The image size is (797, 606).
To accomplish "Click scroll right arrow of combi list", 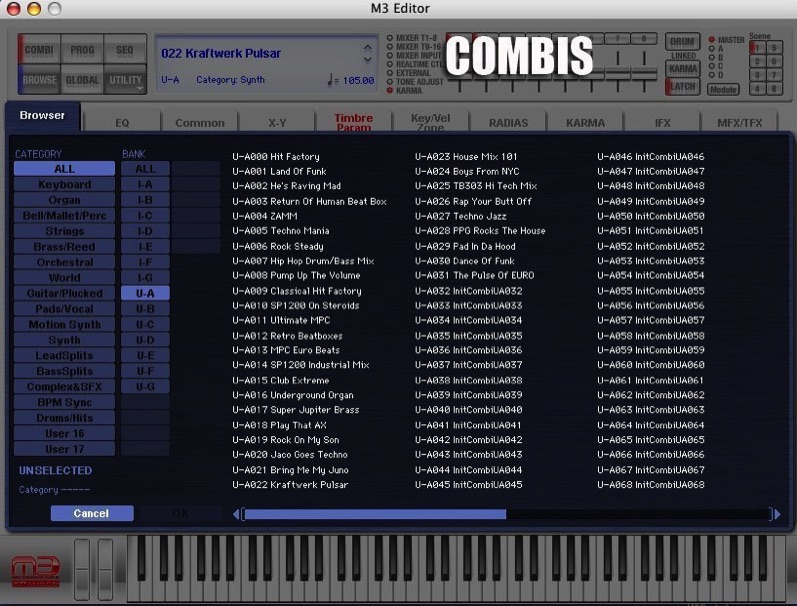I will point(777,514).
